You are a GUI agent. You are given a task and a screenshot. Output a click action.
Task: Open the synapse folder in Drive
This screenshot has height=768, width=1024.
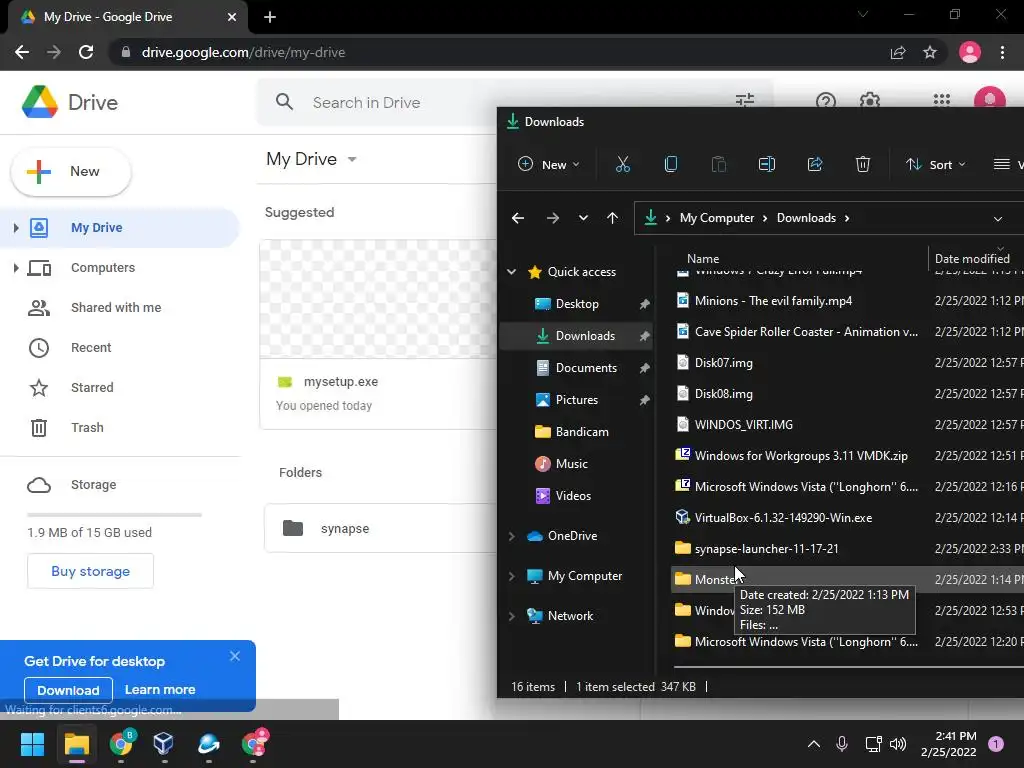tap(380, 528)
